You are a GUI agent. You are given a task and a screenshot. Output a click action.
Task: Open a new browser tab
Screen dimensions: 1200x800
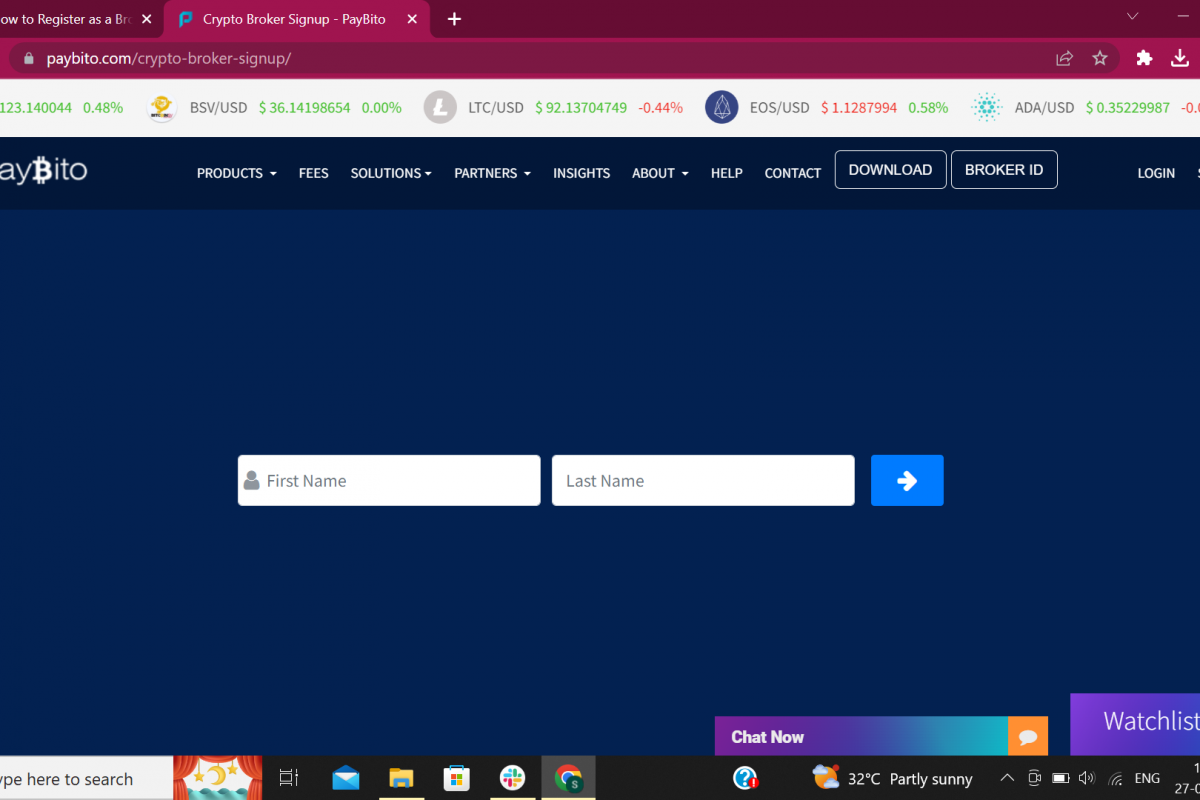[x=454, y=19]
